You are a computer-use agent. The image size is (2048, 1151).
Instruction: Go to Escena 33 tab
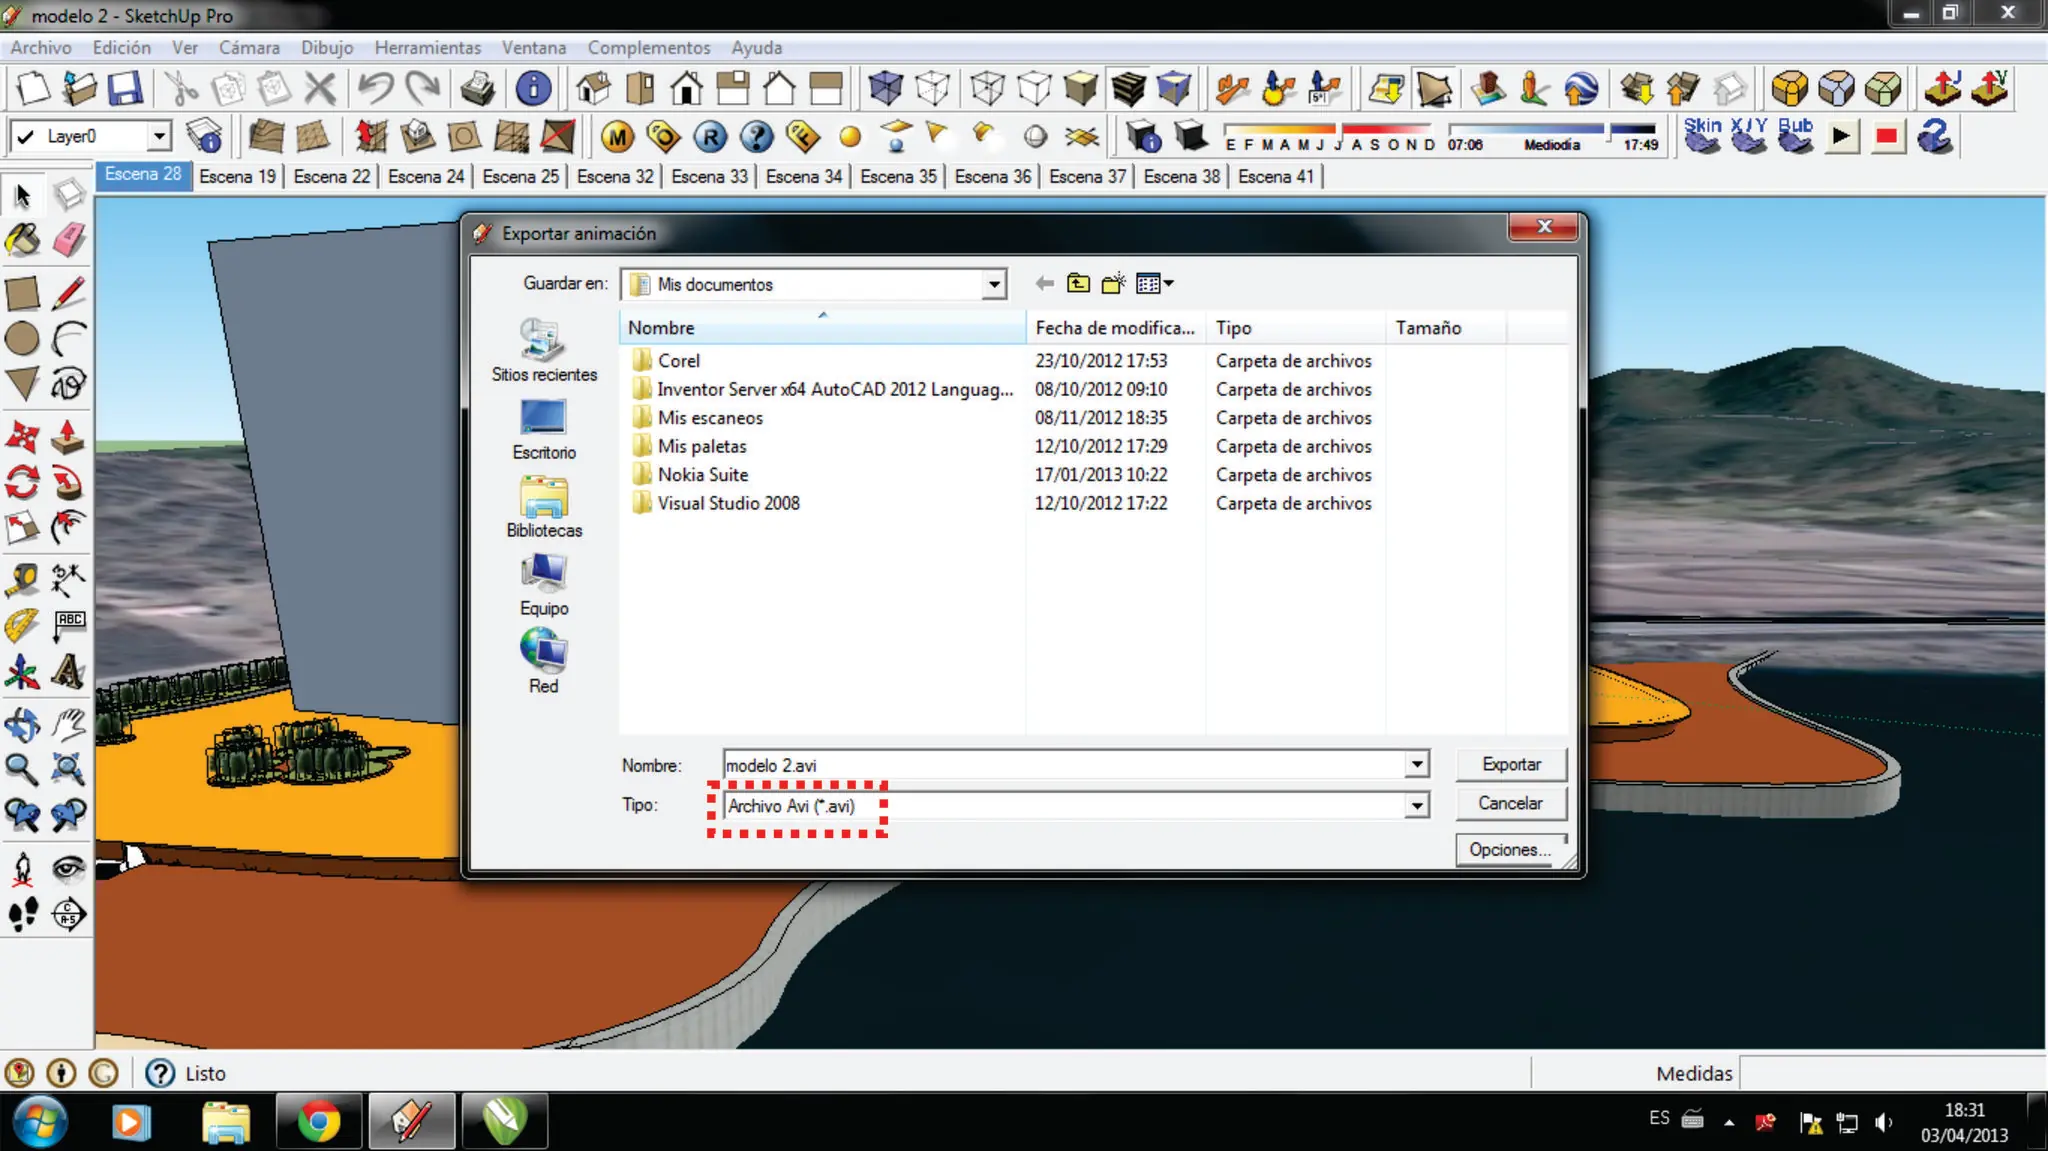(709, 176)
